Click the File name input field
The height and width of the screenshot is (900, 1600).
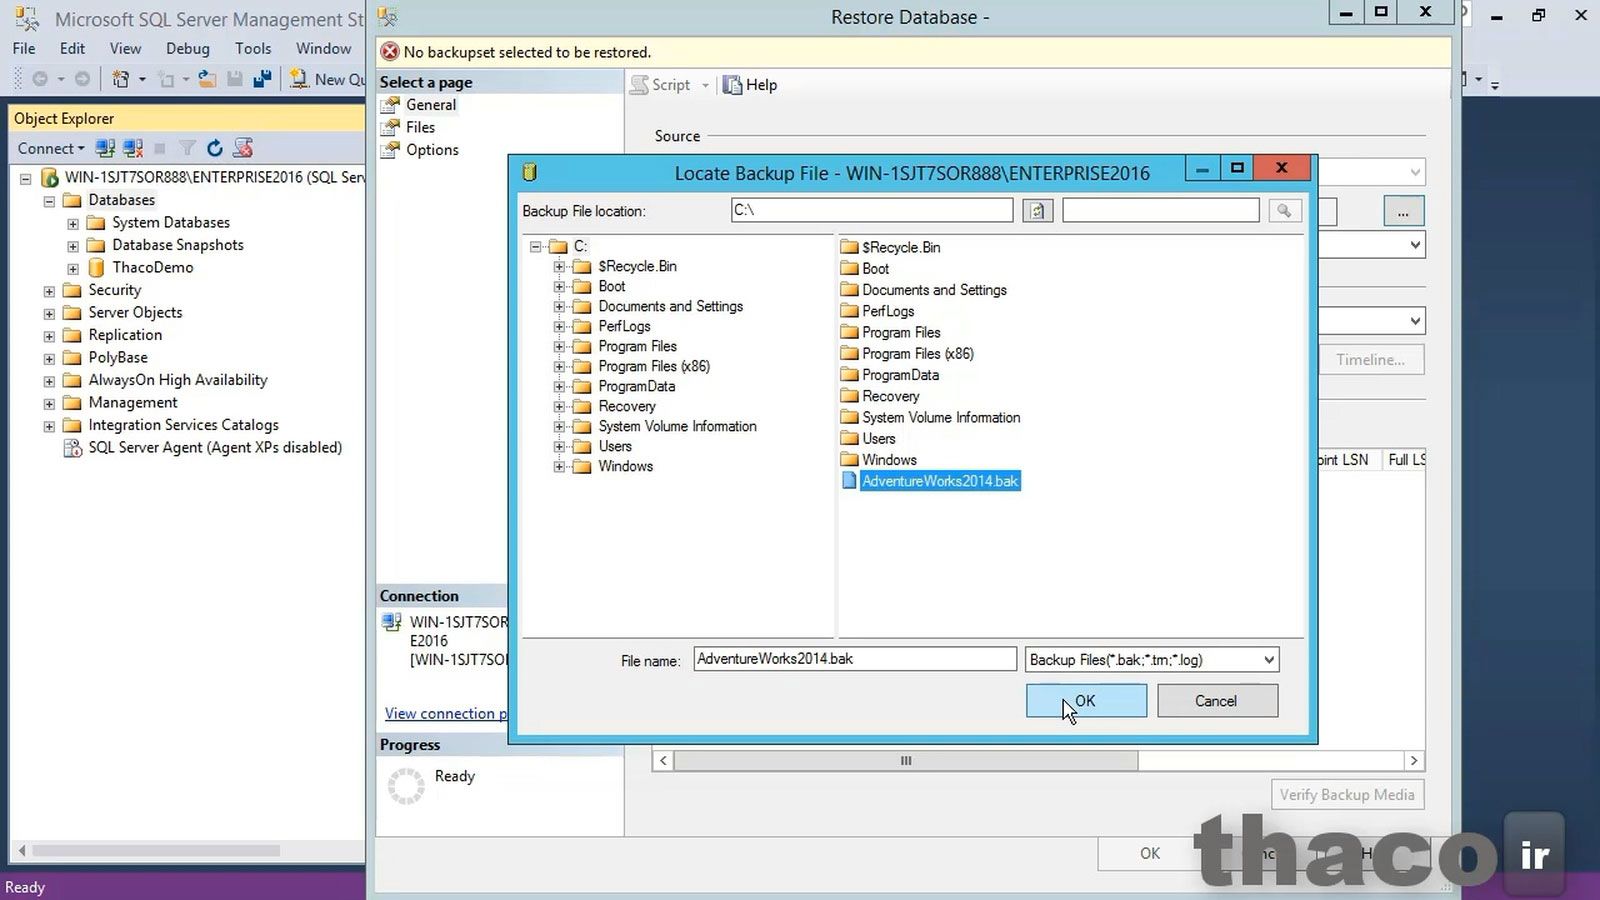pos(855,659)
